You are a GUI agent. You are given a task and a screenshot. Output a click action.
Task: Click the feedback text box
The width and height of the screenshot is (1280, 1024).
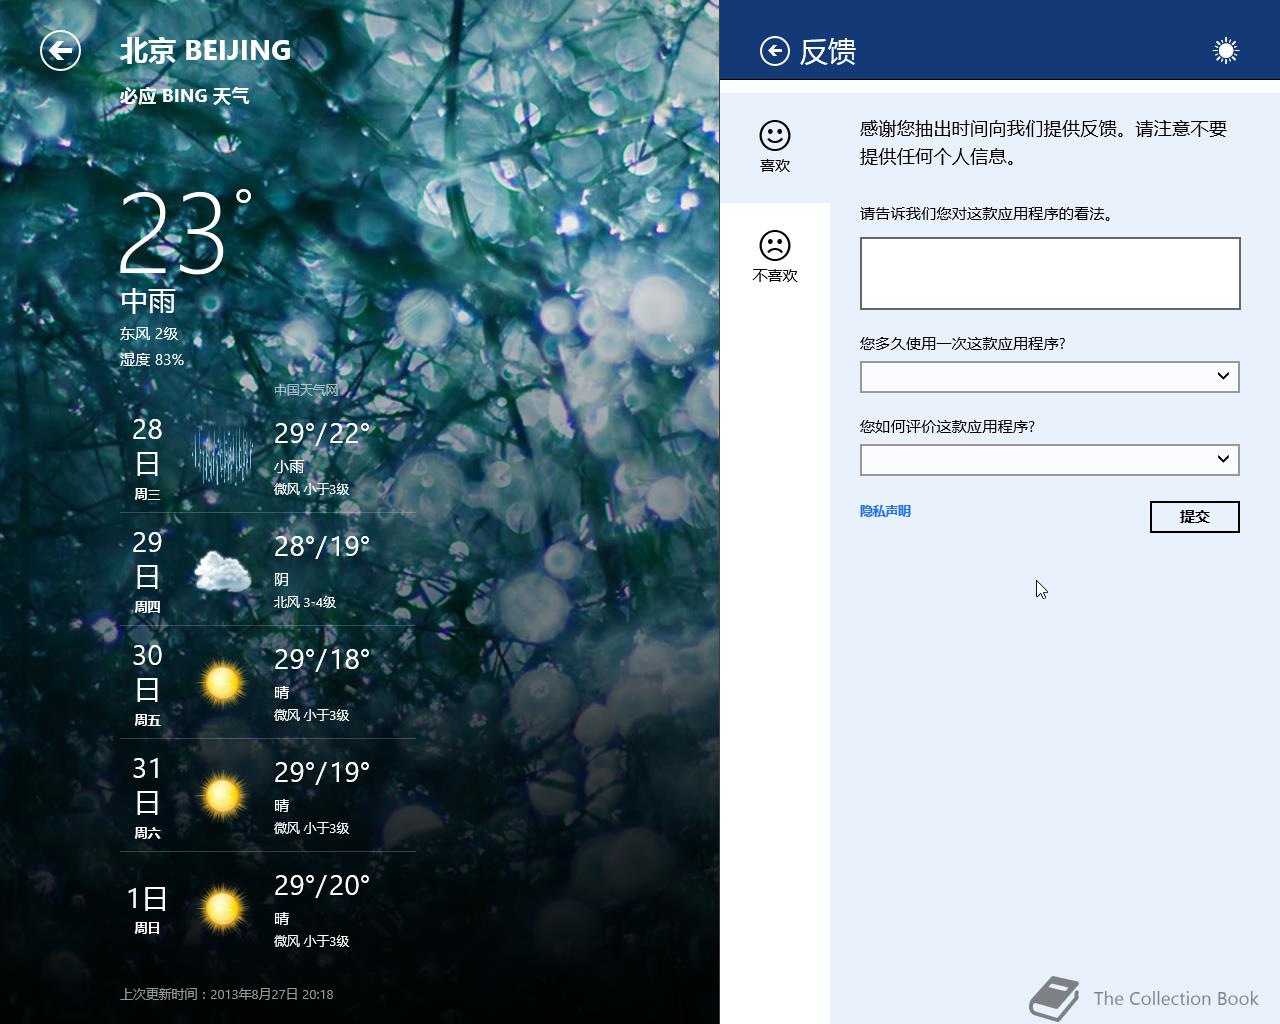(x=1050, y=273)
